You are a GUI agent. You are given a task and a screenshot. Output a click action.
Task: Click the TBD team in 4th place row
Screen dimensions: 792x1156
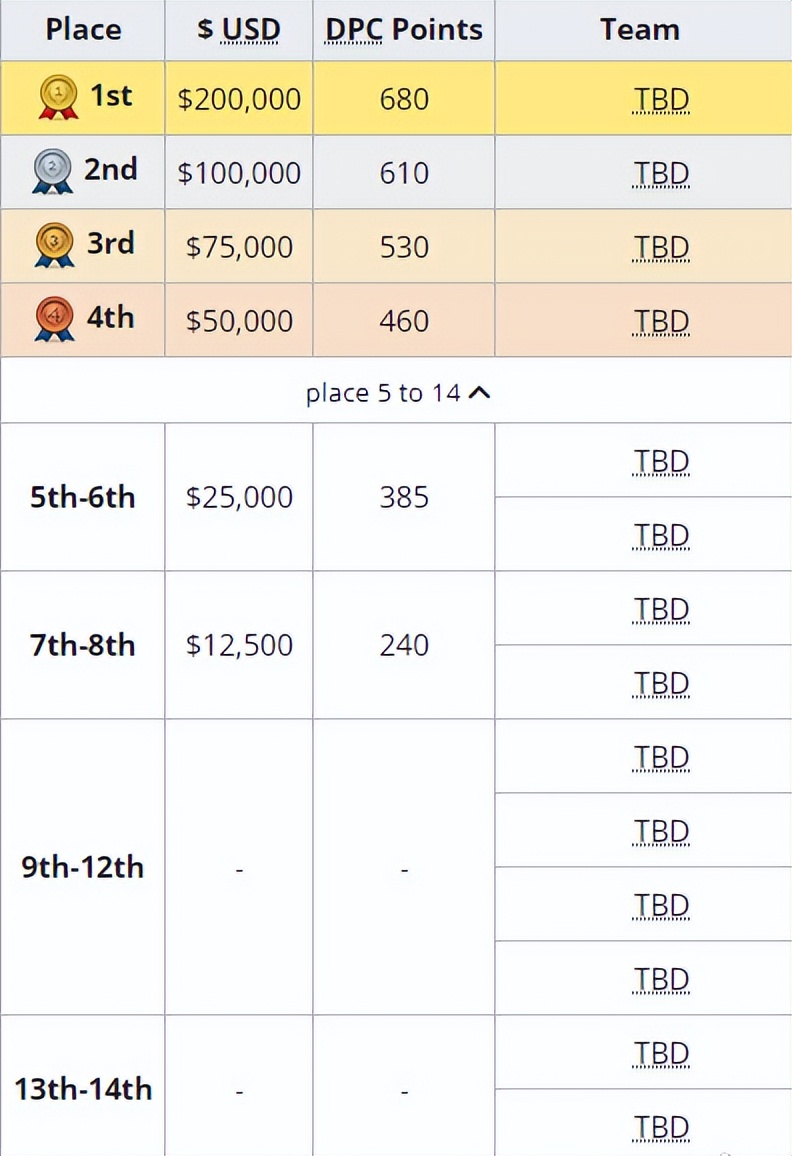click(x=661, y=321)
